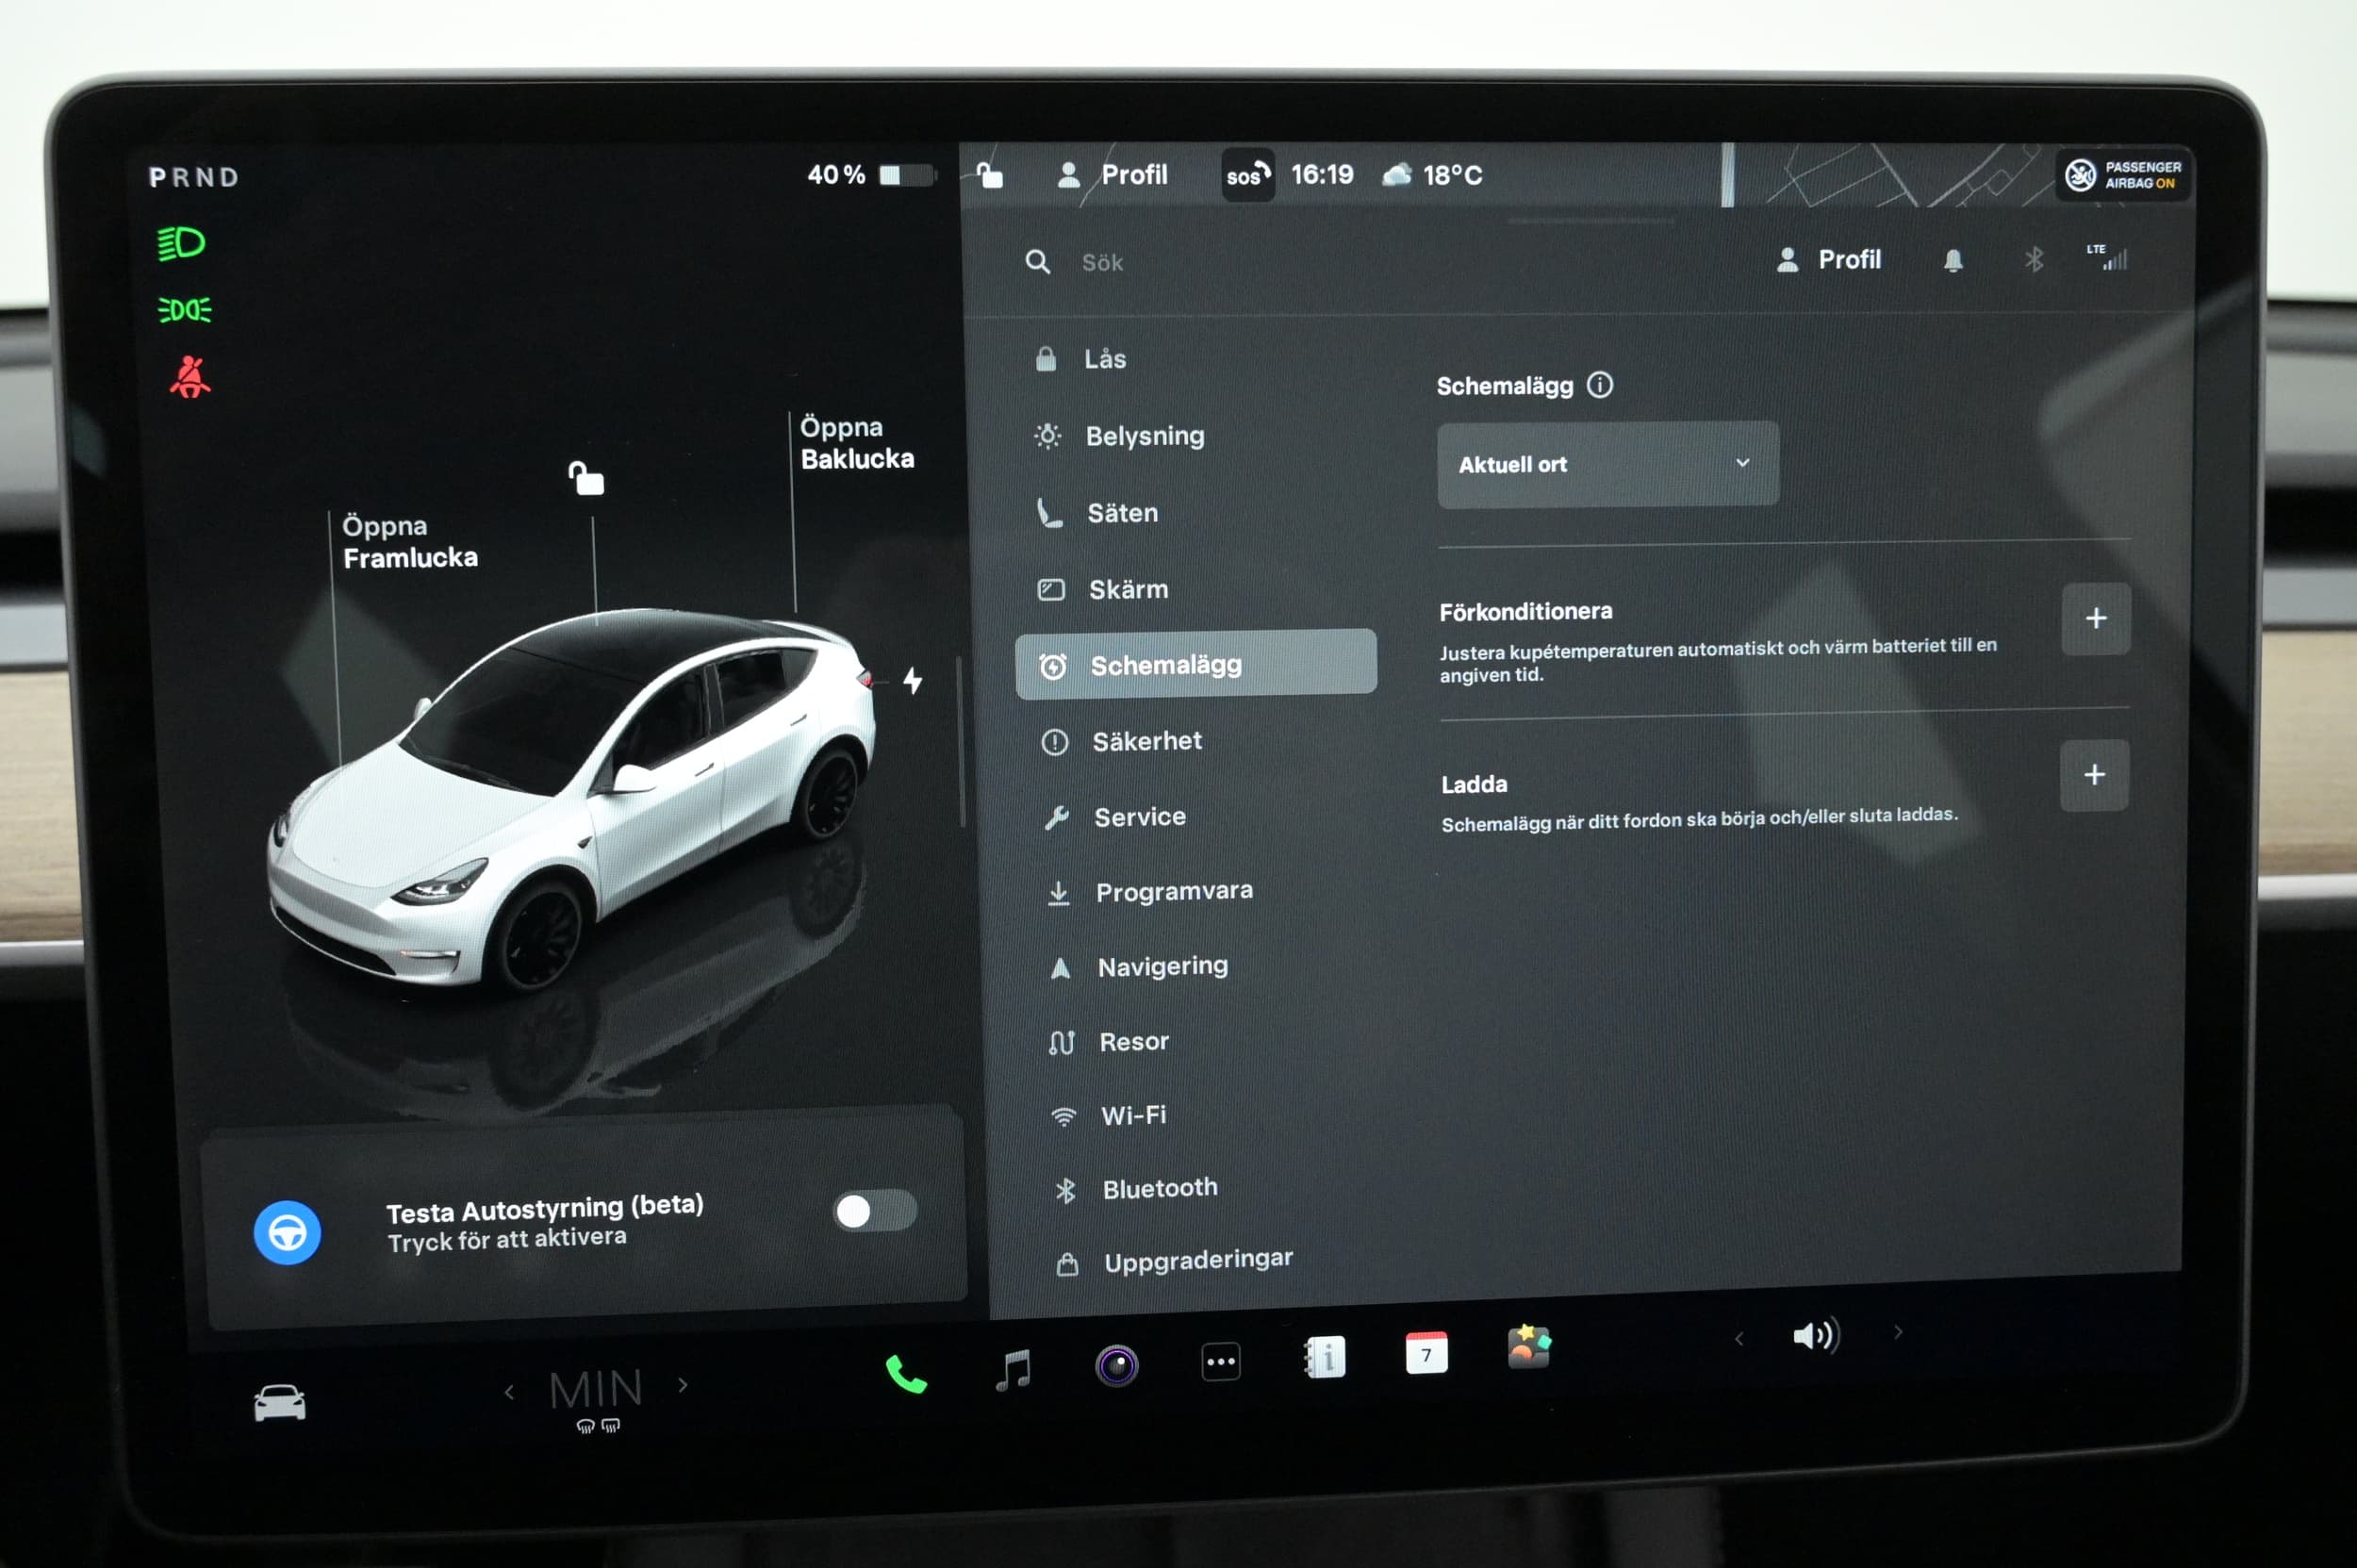Lower volume with the left chevron
The height and width of the screenshot is (1568, 2357).
(x=1738, y=1338)
